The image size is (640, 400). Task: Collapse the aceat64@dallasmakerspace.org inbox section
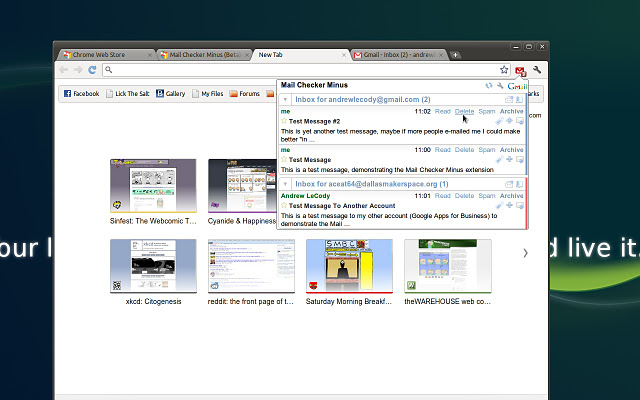[285, 184]
